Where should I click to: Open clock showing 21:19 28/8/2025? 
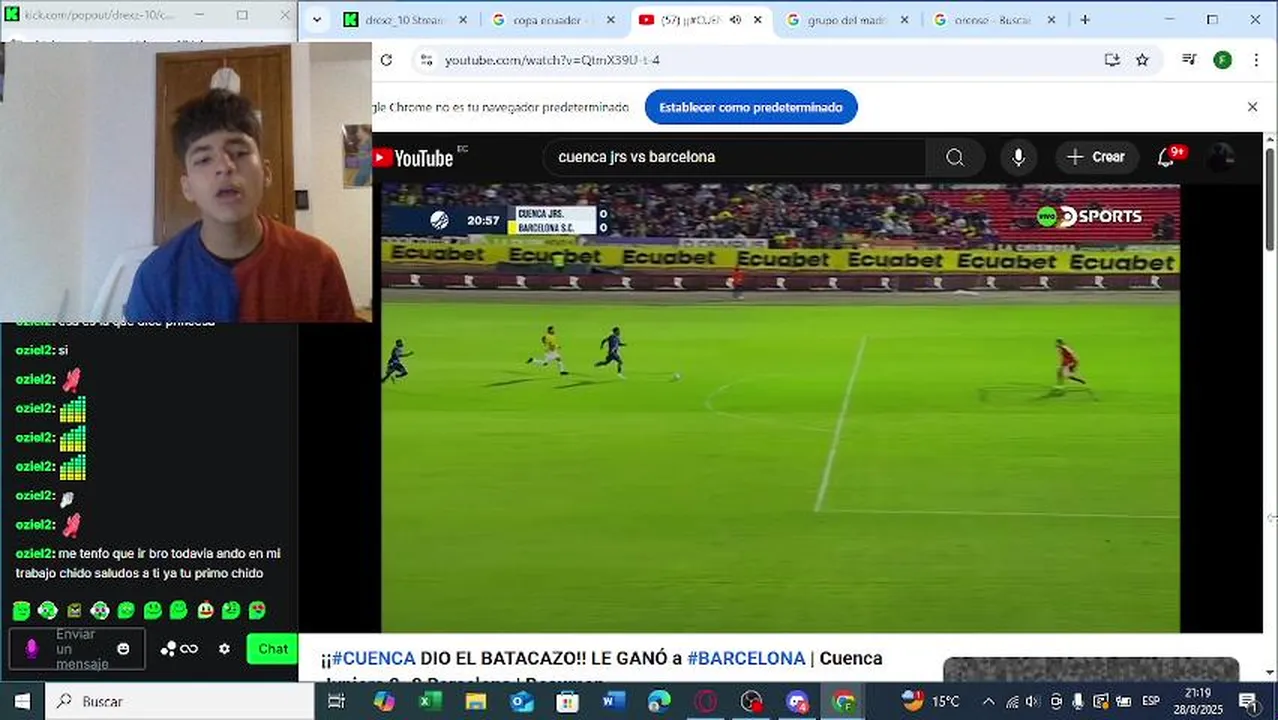1198,701
